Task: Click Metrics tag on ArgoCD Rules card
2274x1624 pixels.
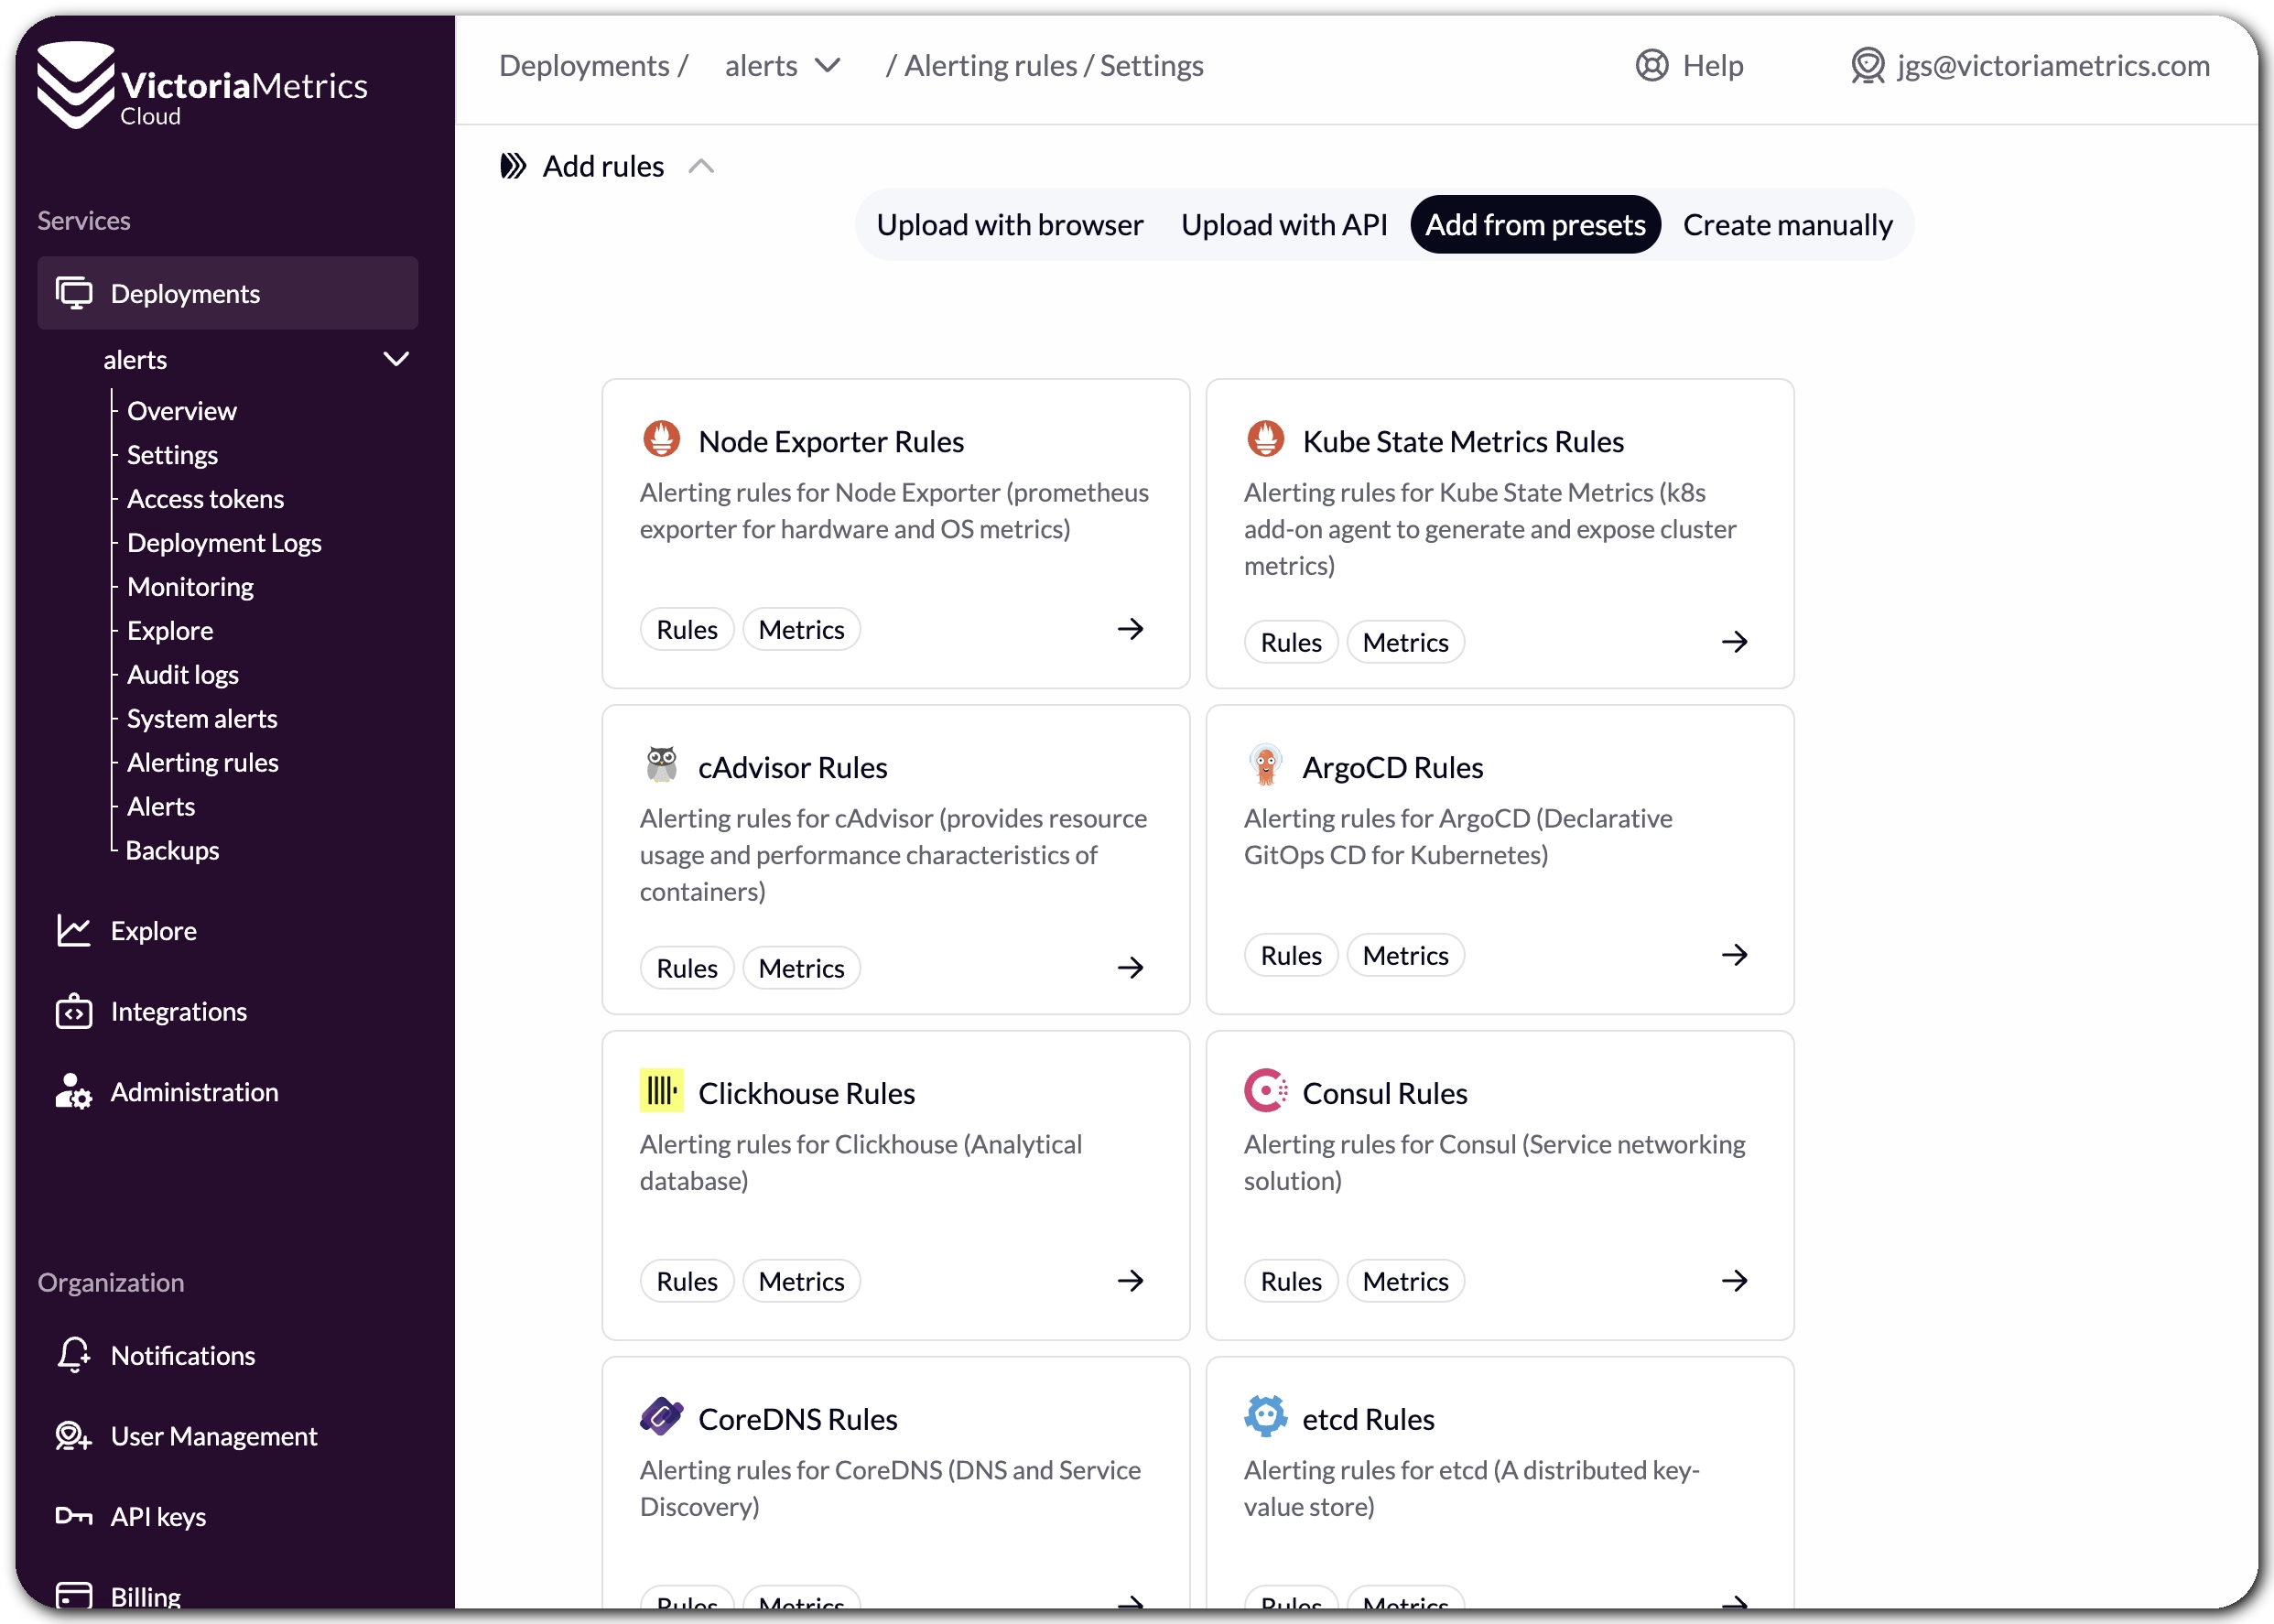Action: point(1404,955)
